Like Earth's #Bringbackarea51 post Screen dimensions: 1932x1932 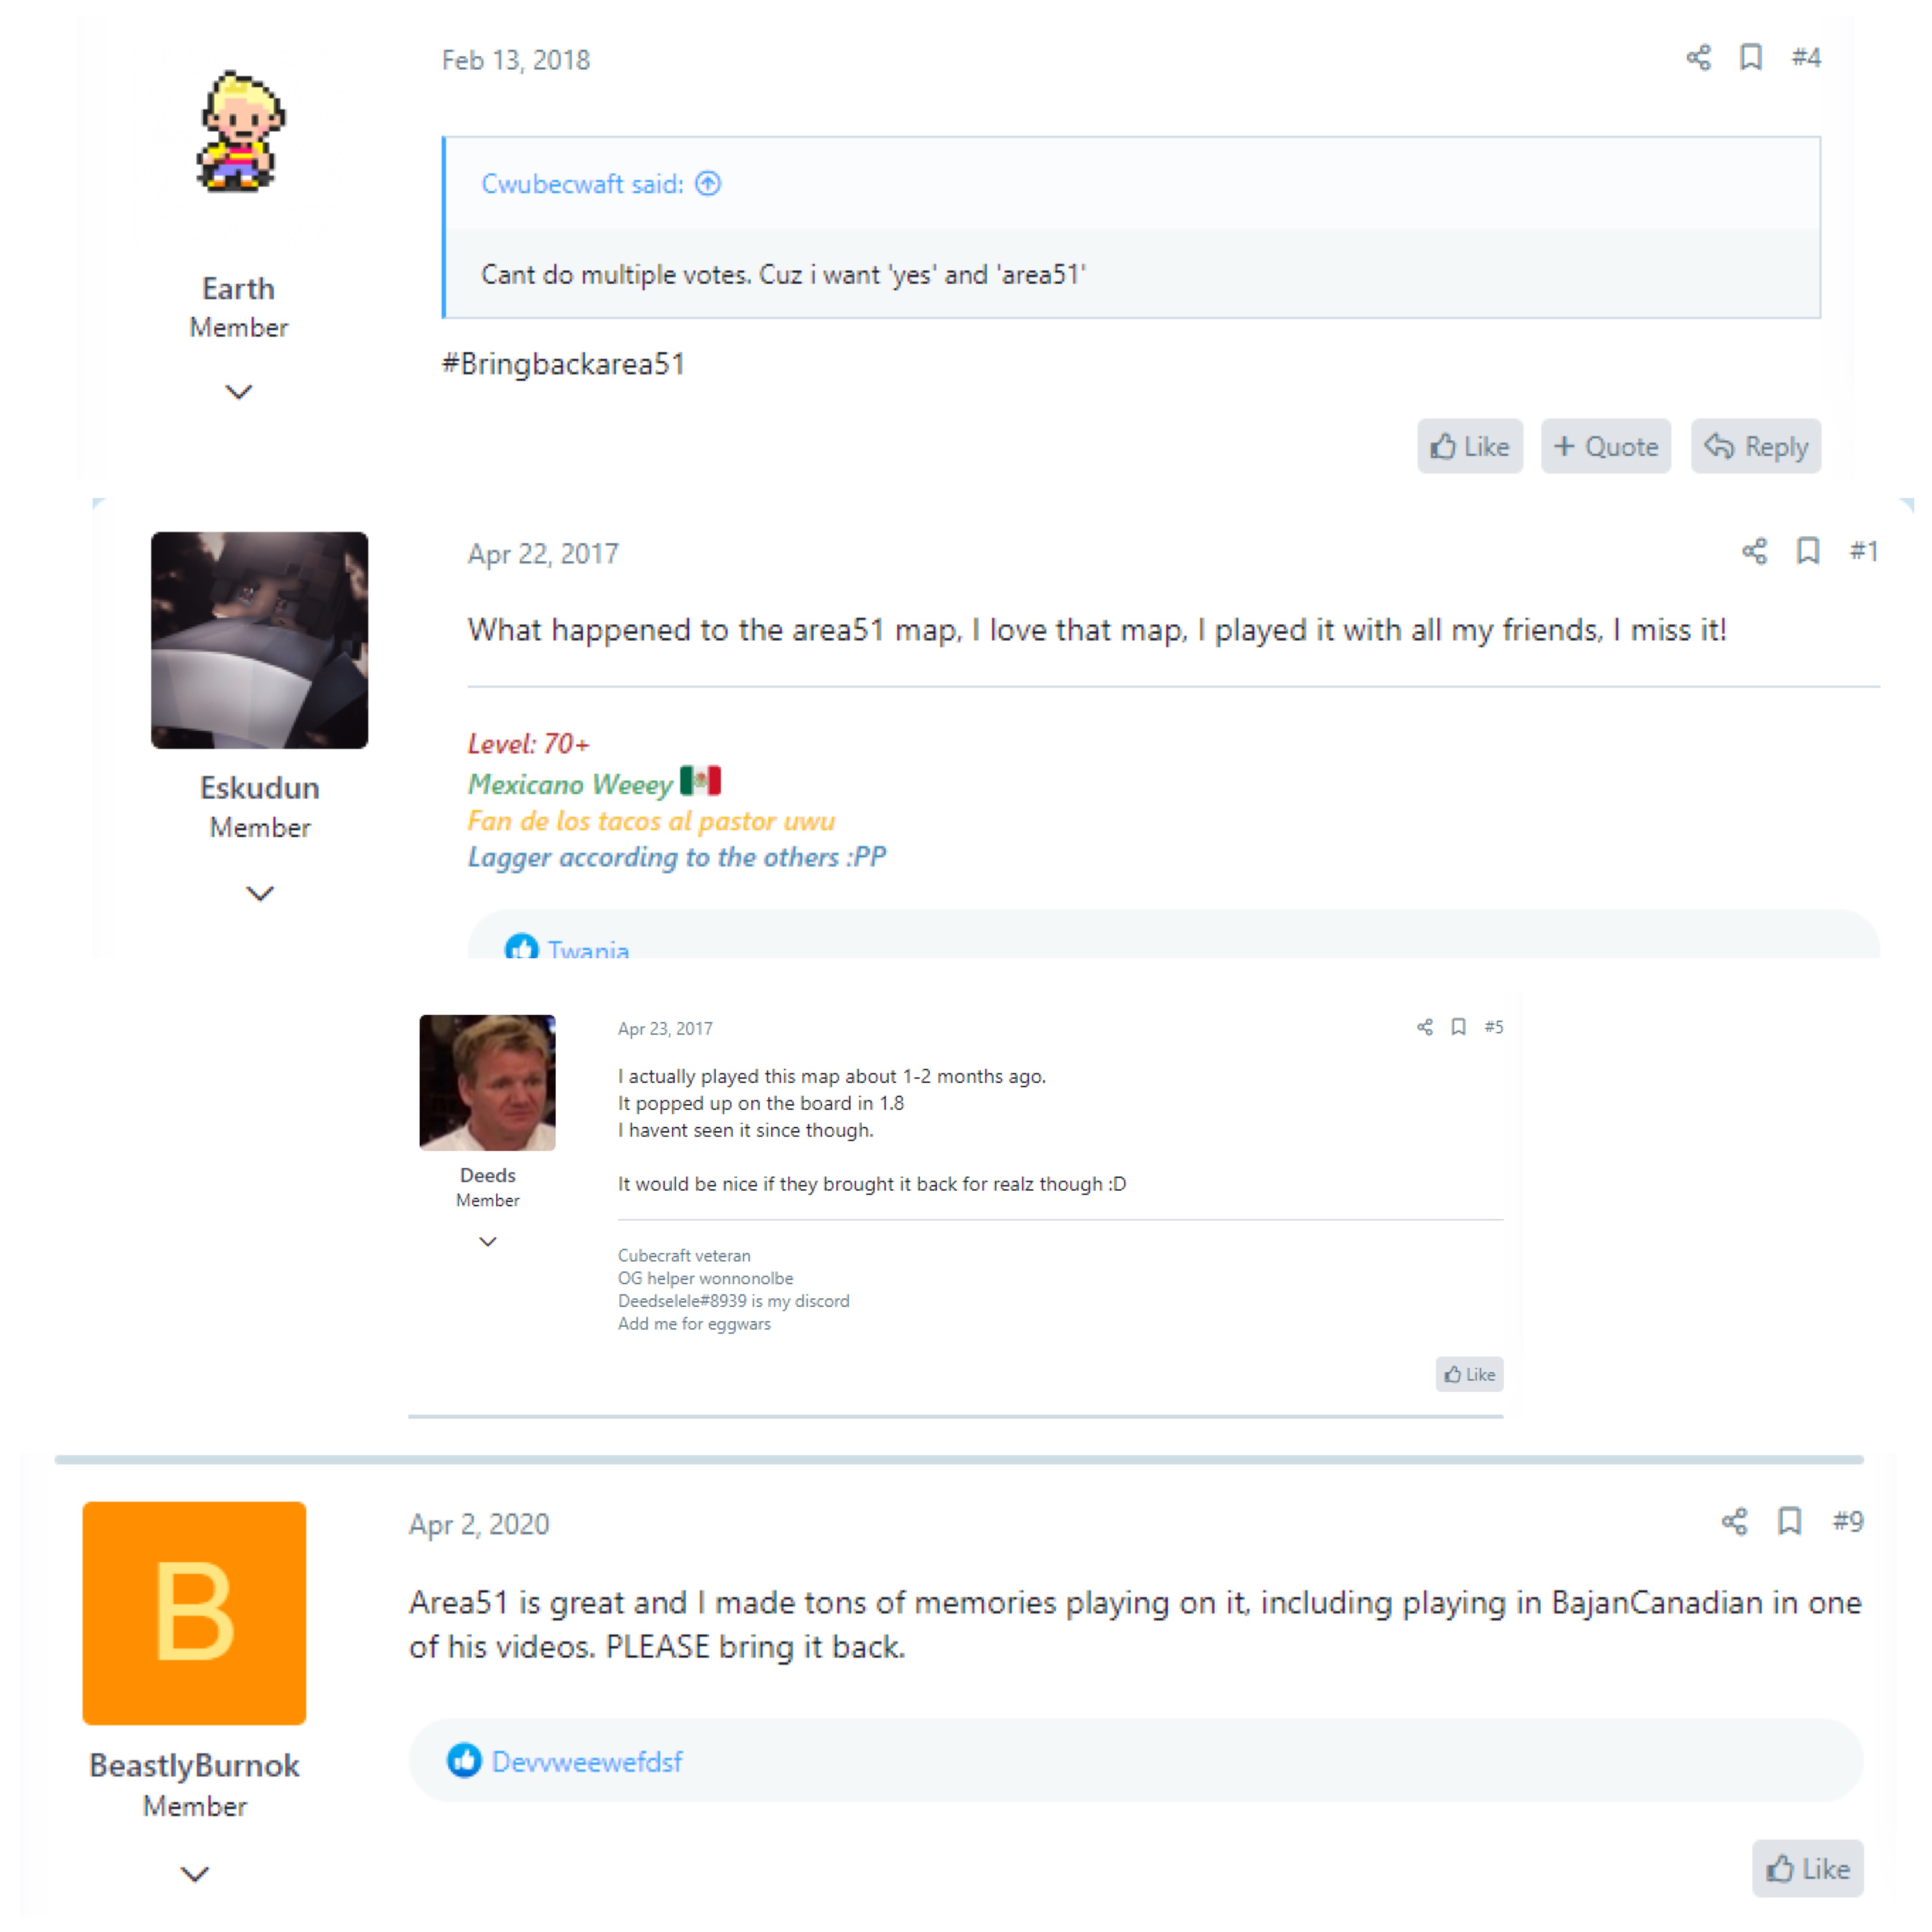[1469, 446]
